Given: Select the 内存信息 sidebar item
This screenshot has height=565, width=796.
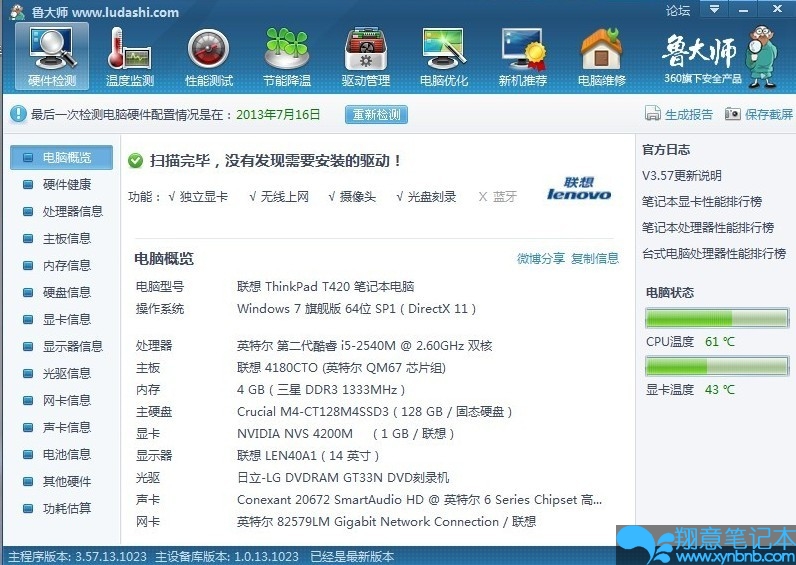Looking at the screenshot, I should click(x=61, y=265).
